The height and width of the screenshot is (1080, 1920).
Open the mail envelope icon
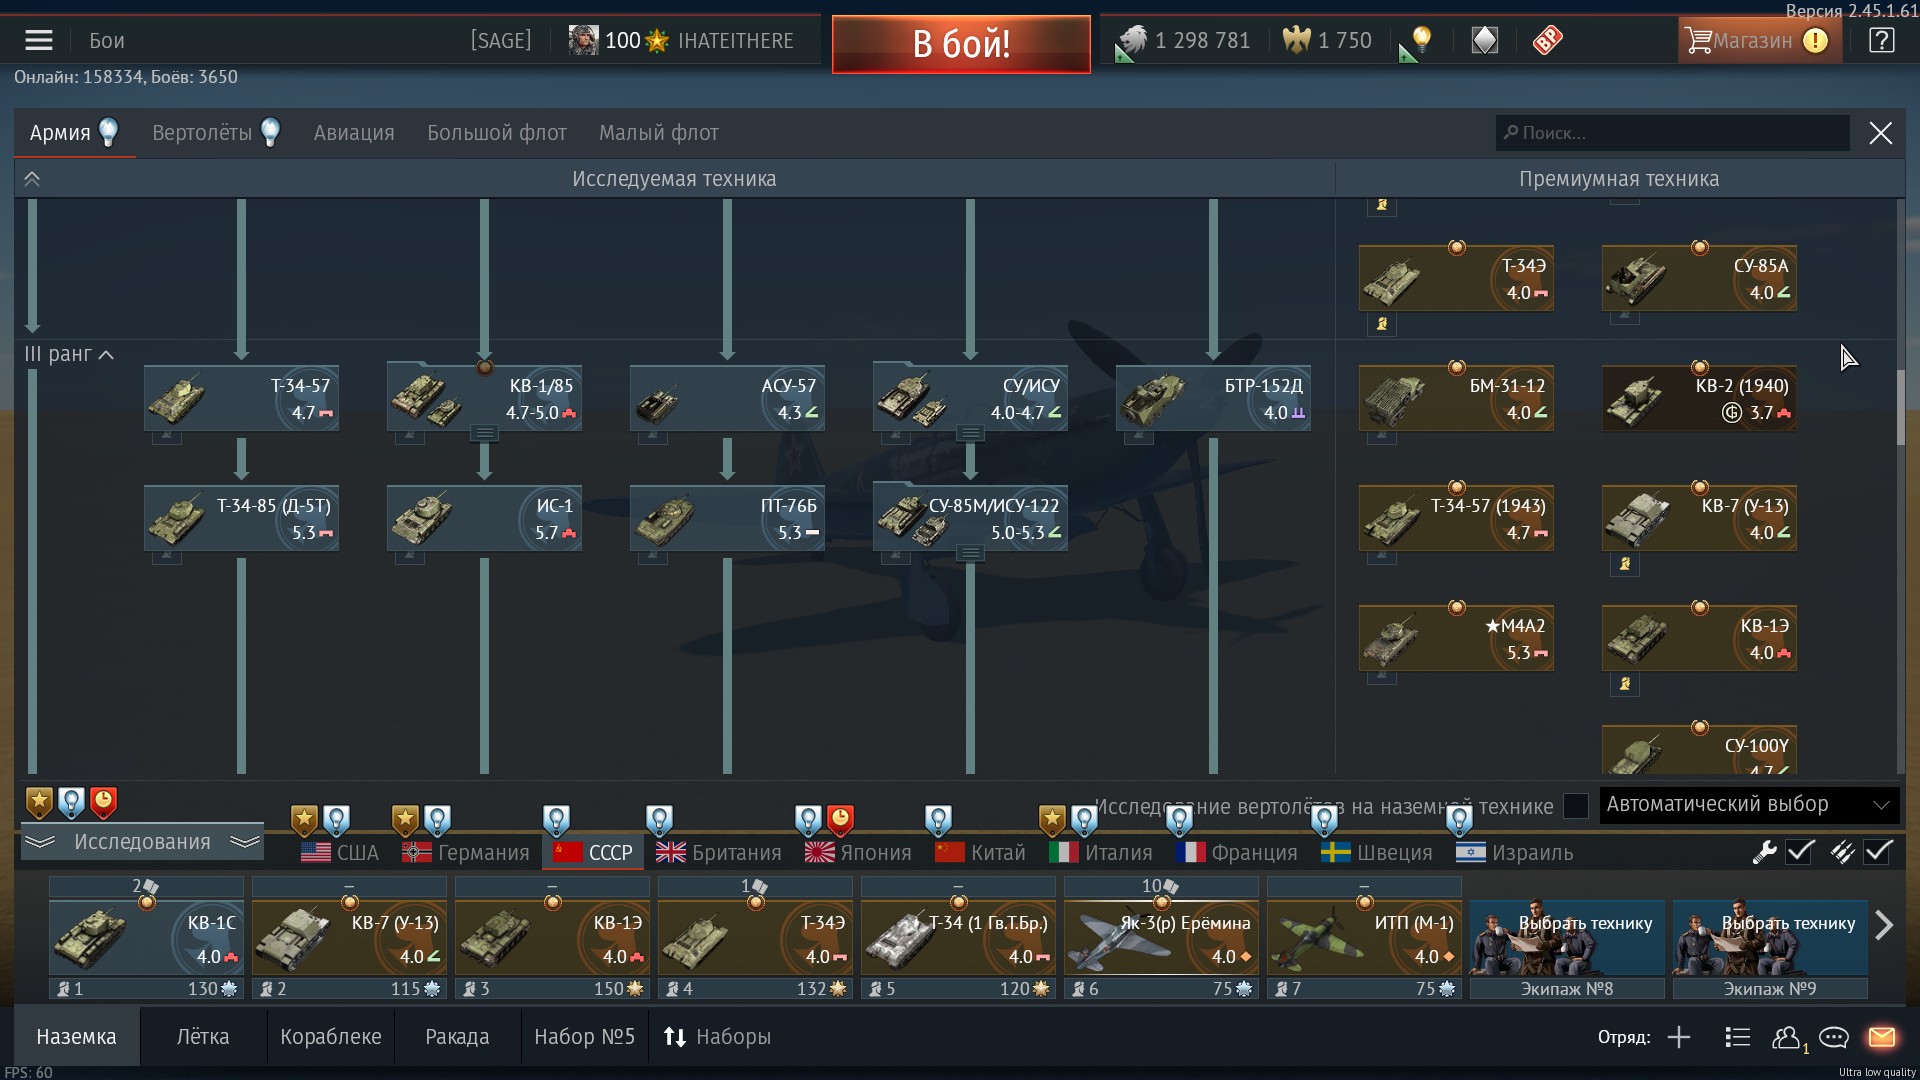(1882, 1037)
